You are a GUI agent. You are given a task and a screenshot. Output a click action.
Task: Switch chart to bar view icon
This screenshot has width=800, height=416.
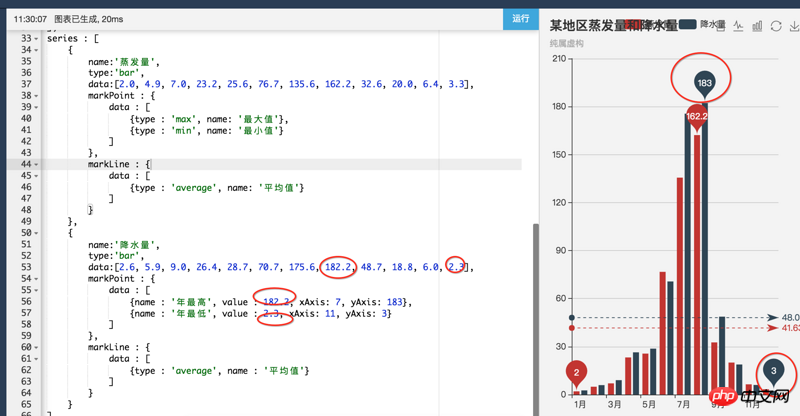pyautogui.click(x=757, y=26)
